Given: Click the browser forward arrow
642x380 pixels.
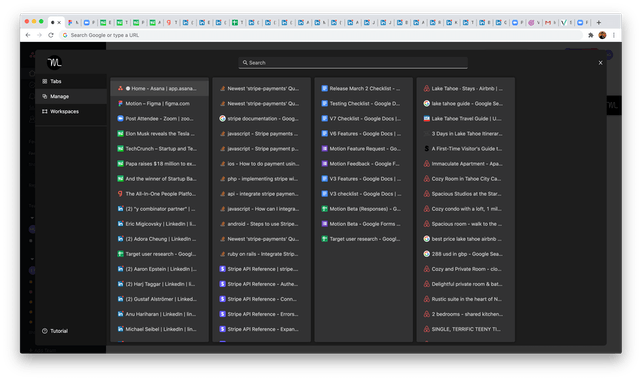Looking at the screenshot, I should [39, 35].
